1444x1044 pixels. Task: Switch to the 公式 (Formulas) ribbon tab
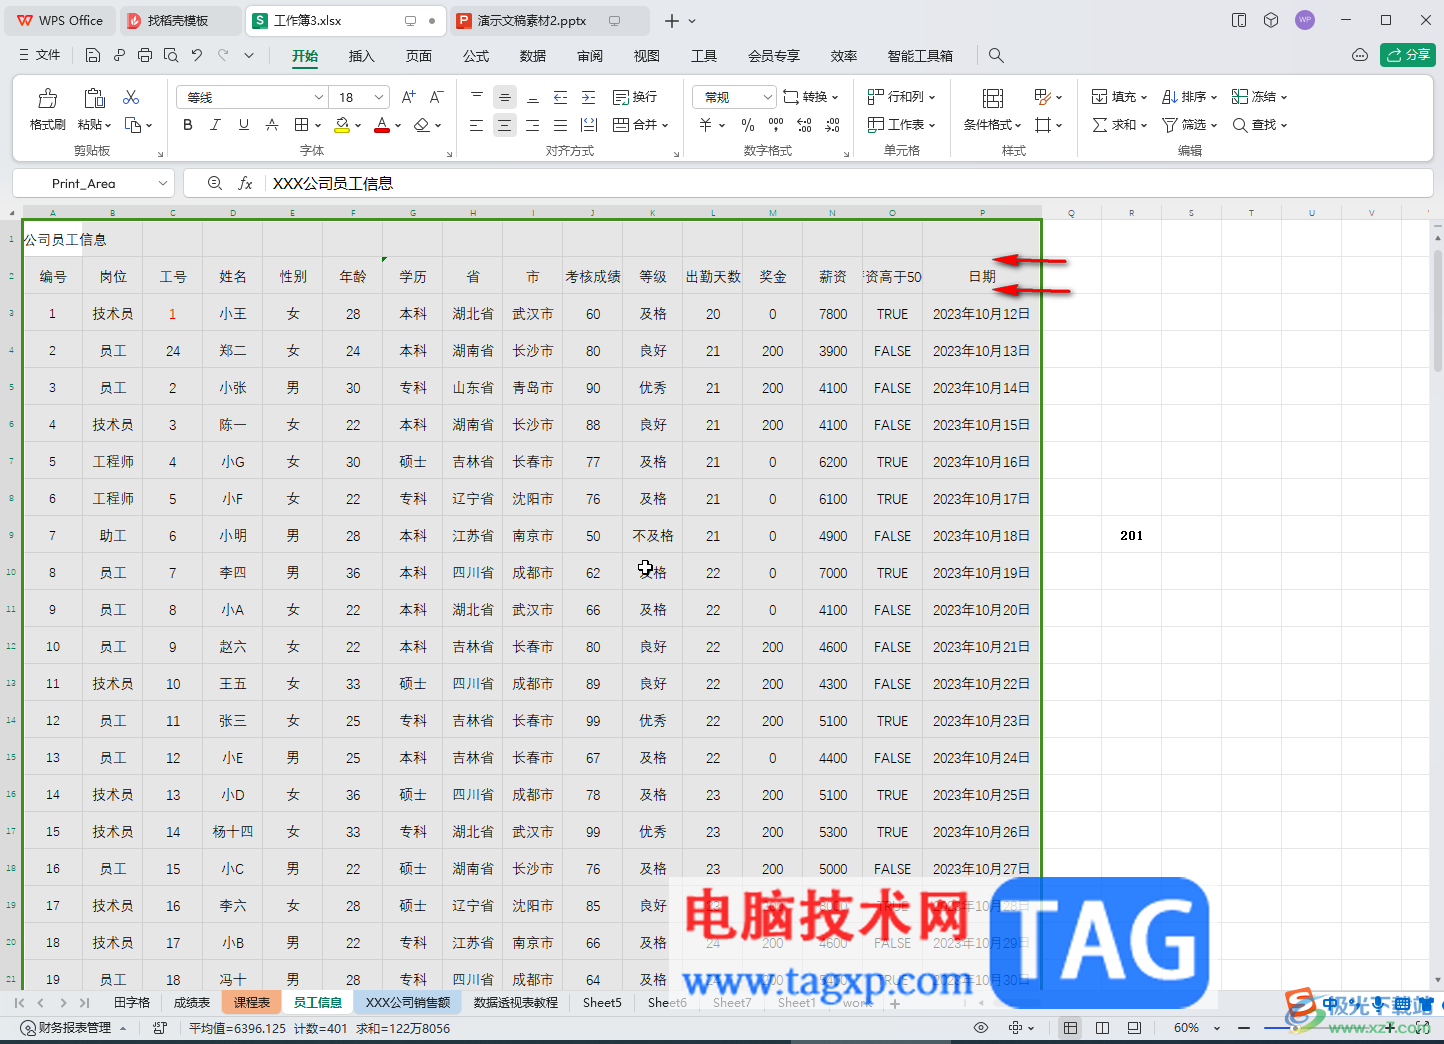click(476, 56)
